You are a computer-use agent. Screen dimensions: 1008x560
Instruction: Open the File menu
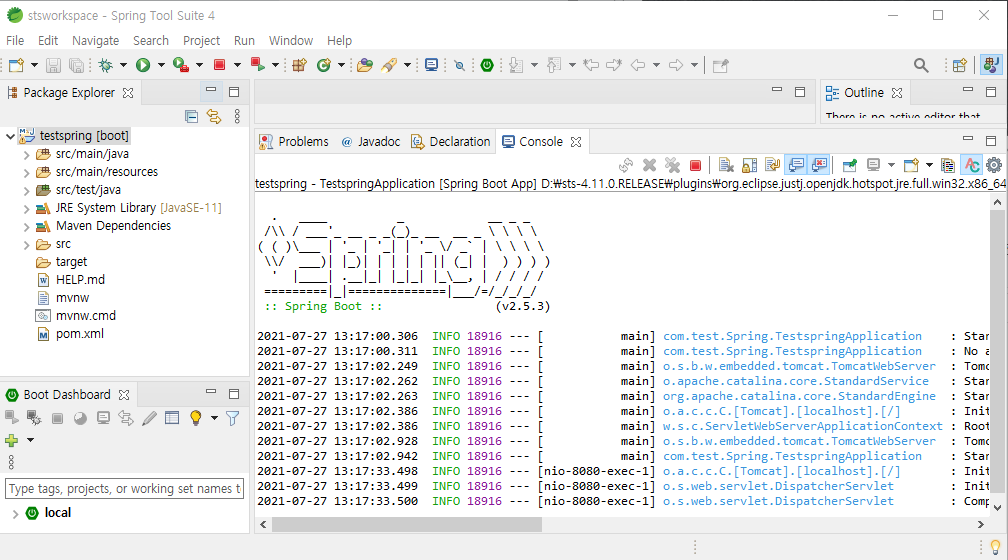point(15,41)
